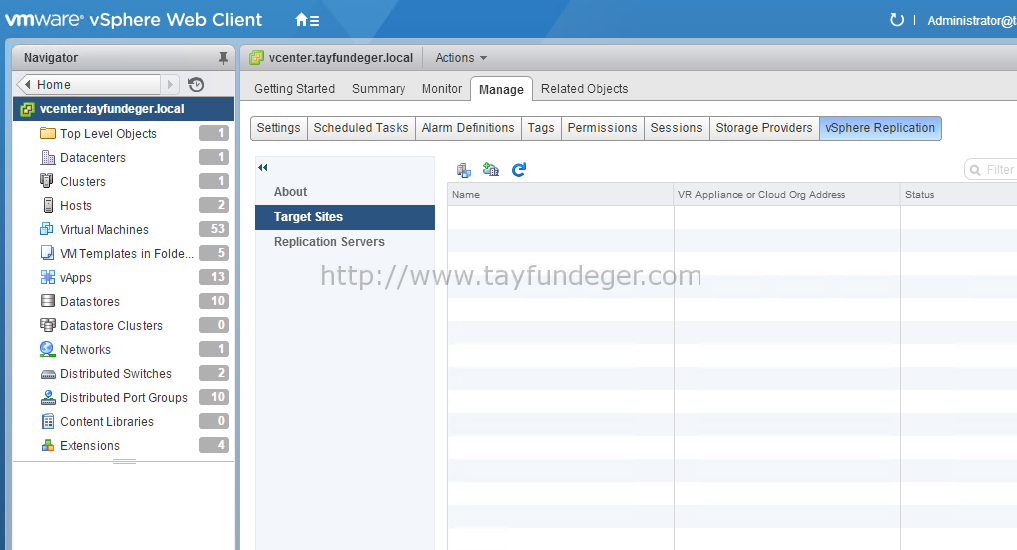Open the navigation history clock icon

[196, 84]
